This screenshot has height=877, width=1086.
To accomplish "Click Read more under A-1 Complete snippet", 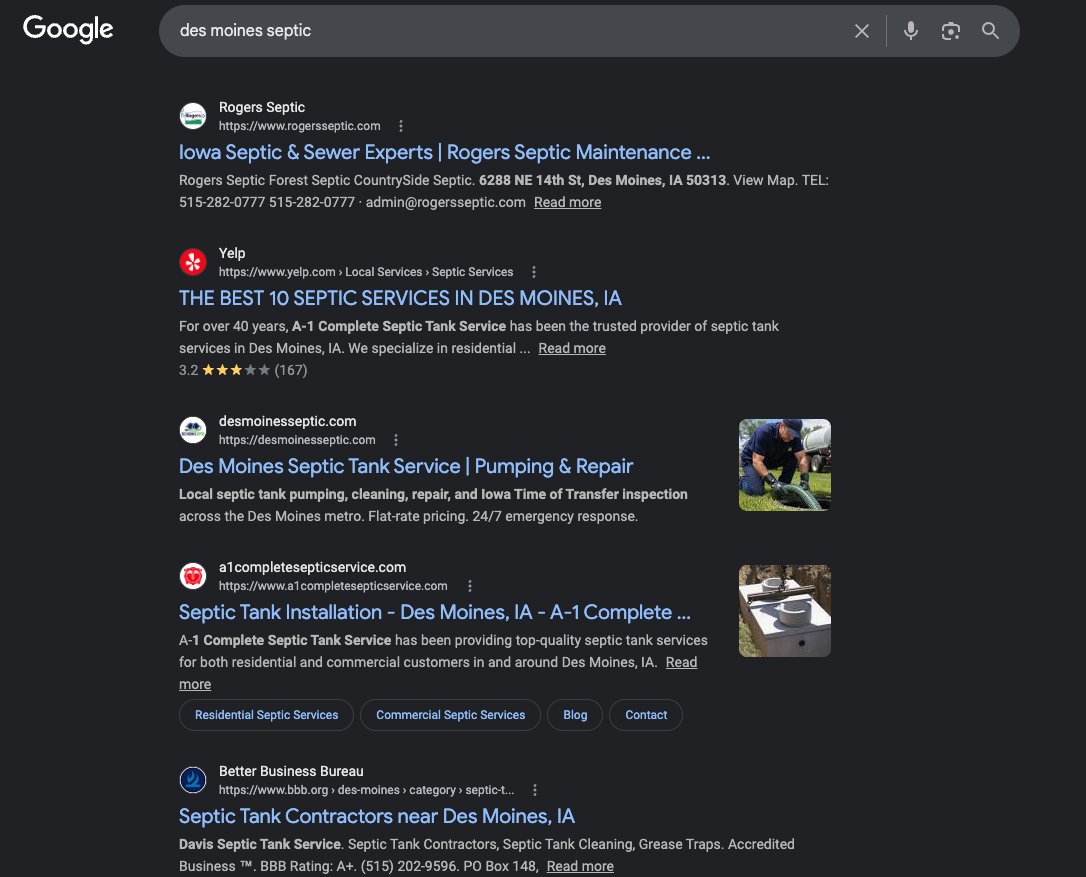I will pos(681,662).
